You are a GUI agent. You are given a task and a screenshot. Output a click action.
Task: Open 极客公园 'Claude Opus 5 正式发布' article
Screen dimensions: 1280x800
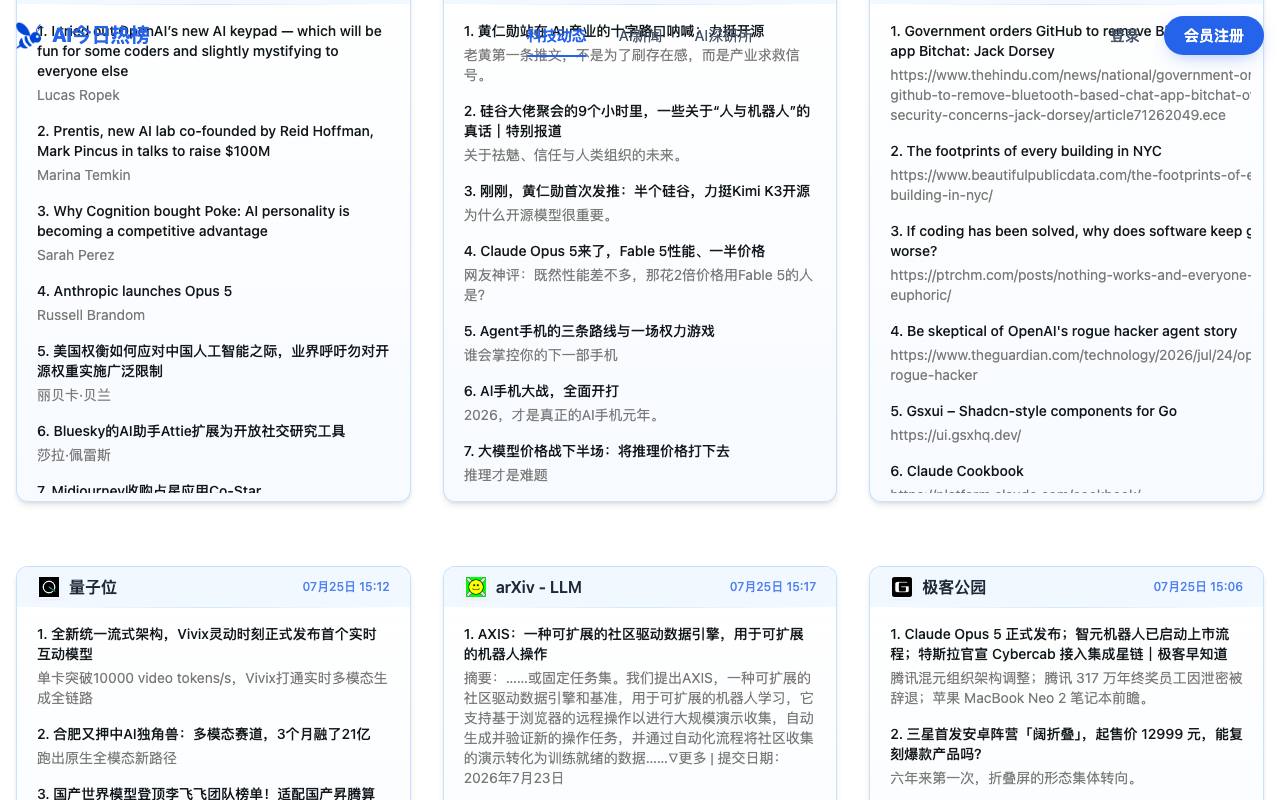point(1060,644)
